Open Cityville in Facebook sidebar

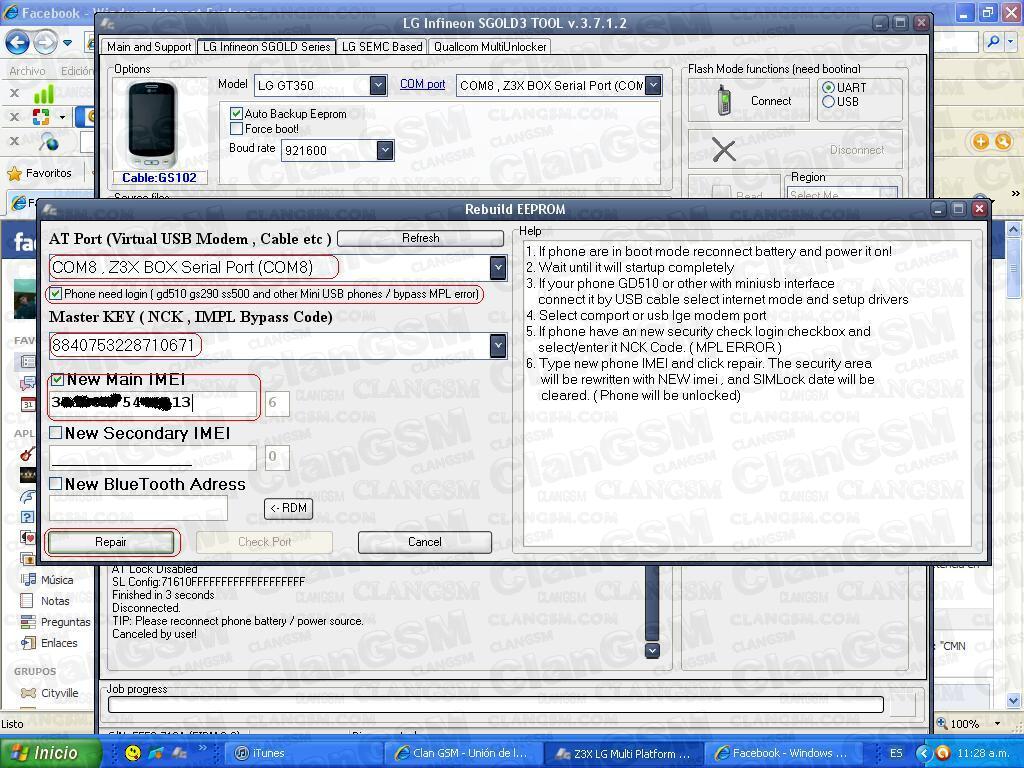pos(59,693)
